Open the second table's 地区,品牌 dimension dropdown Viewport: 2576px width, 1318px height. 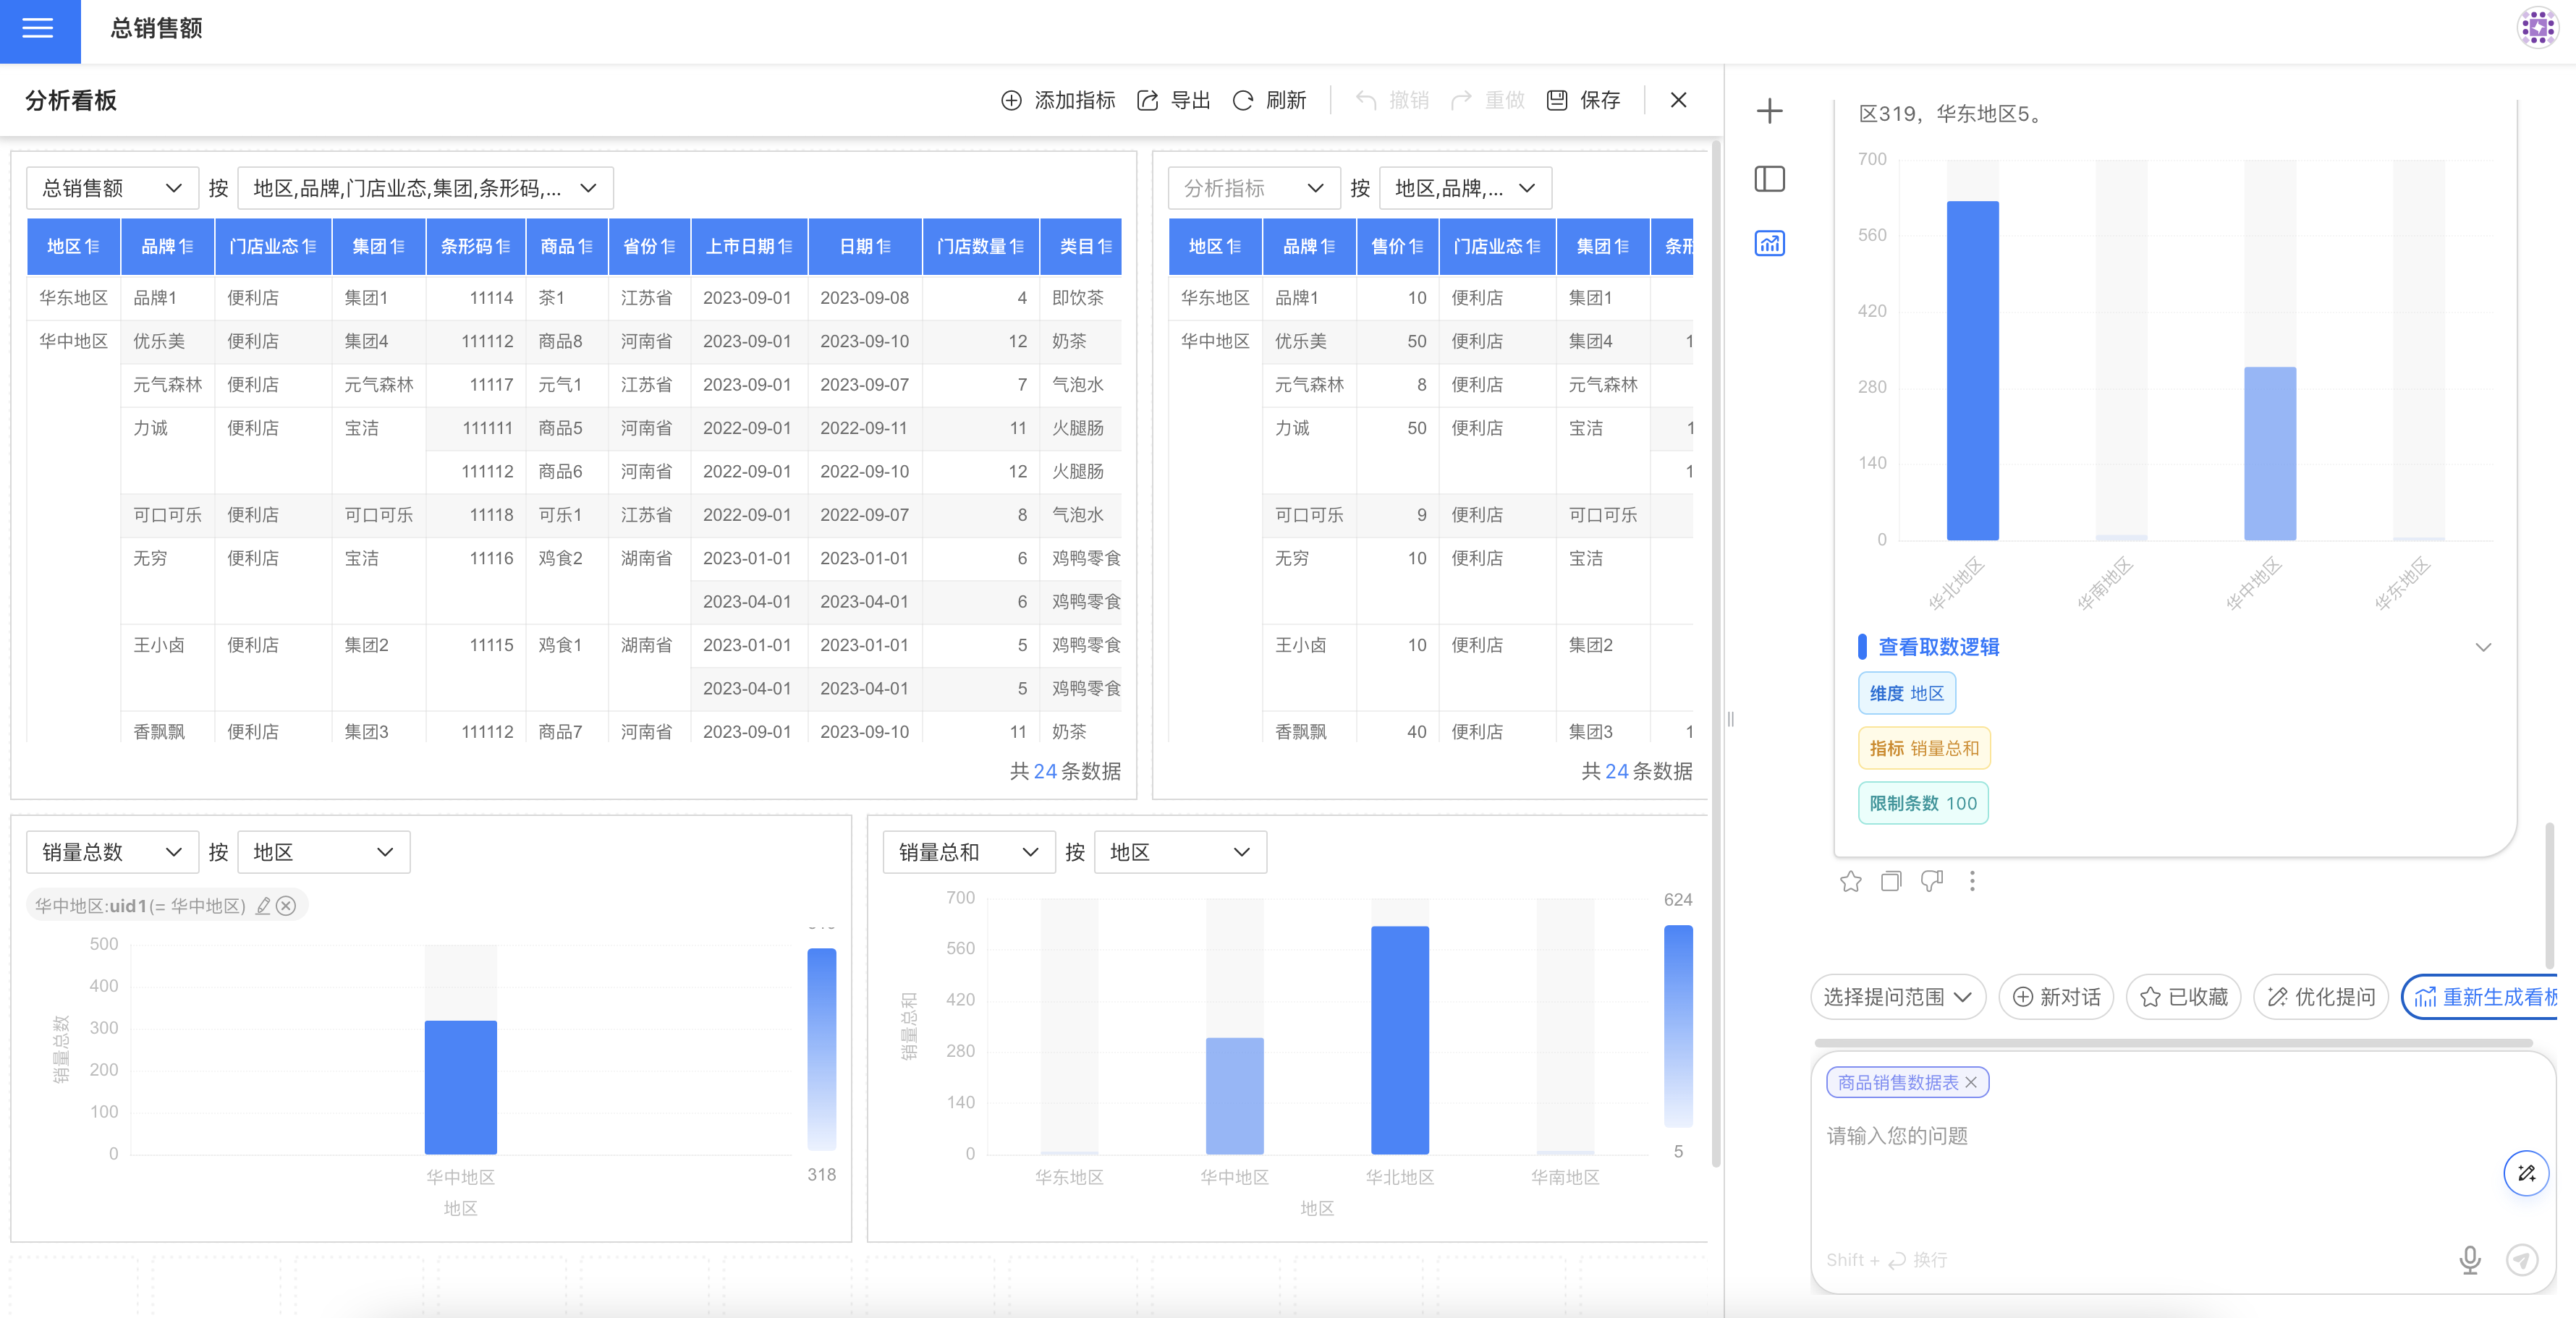pyautogui.click(x=1465, y=188)
